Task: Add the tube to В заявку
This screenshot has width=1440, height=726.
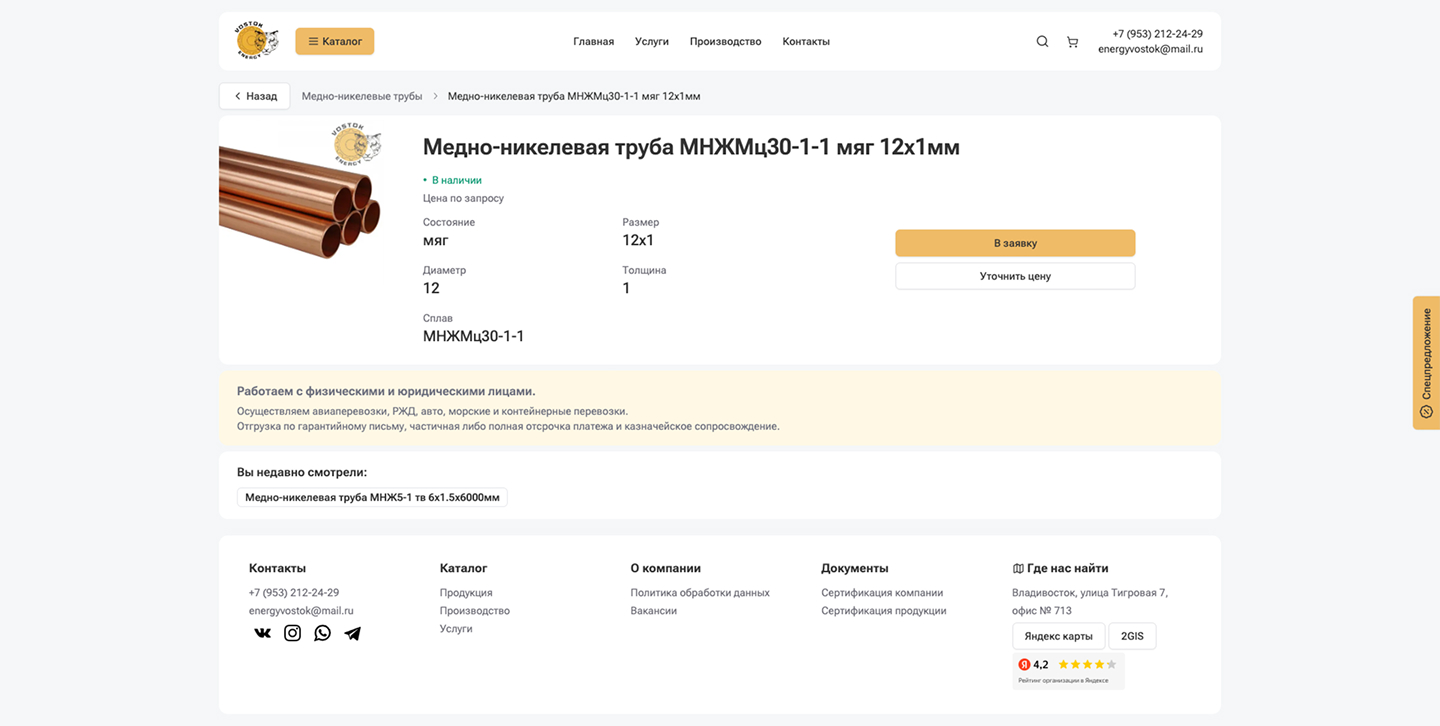Action: (x=1014, y=242)
